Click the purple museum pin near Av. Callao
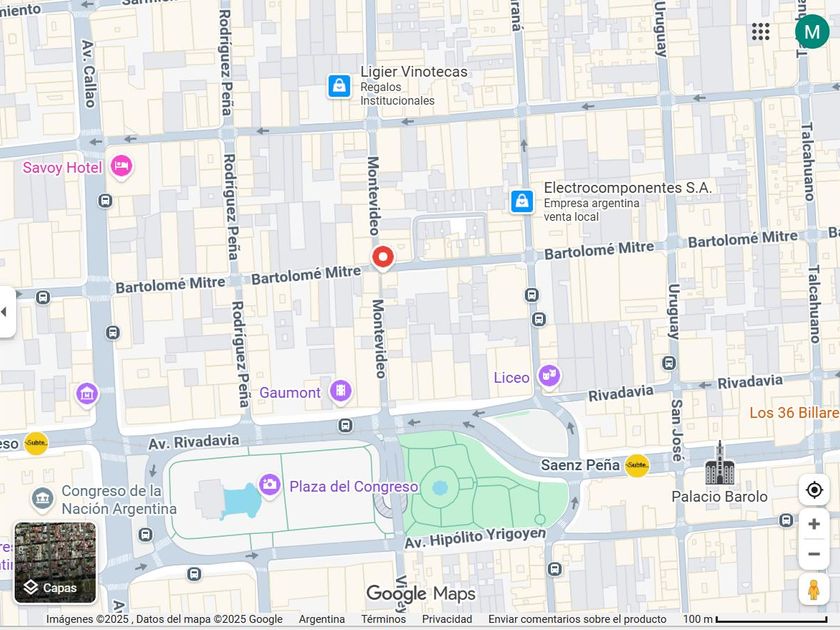 (87, 394)
